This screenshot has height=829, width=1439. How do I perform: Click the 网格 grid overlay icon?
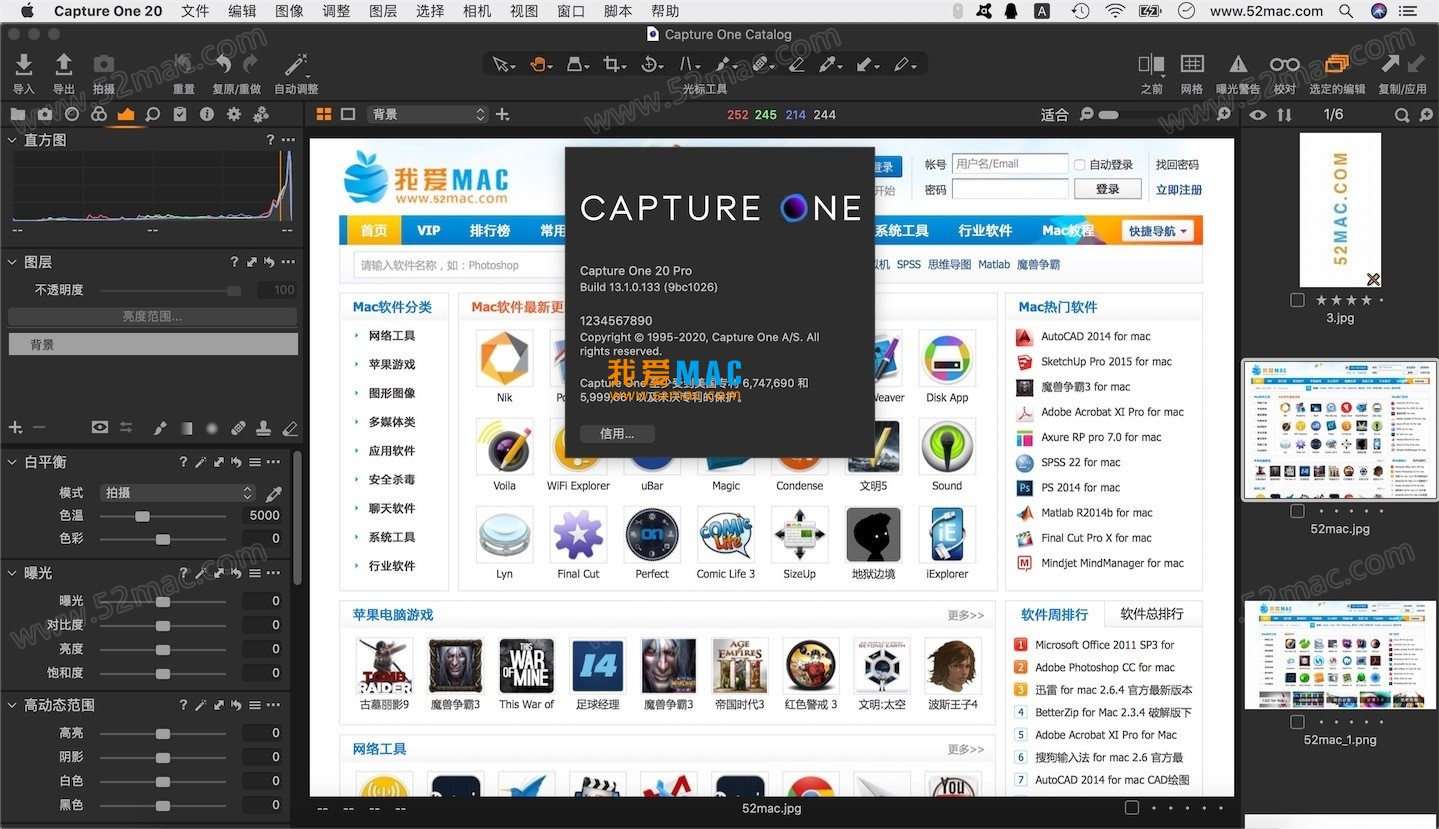coord(1191,65)
